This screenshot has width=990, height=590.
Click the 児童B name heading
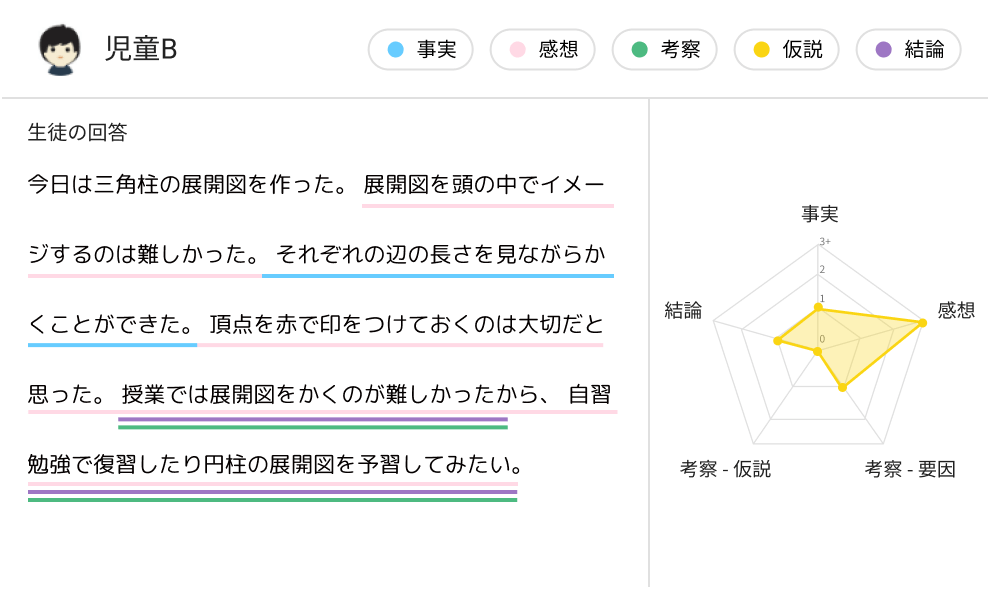point(141,49)
